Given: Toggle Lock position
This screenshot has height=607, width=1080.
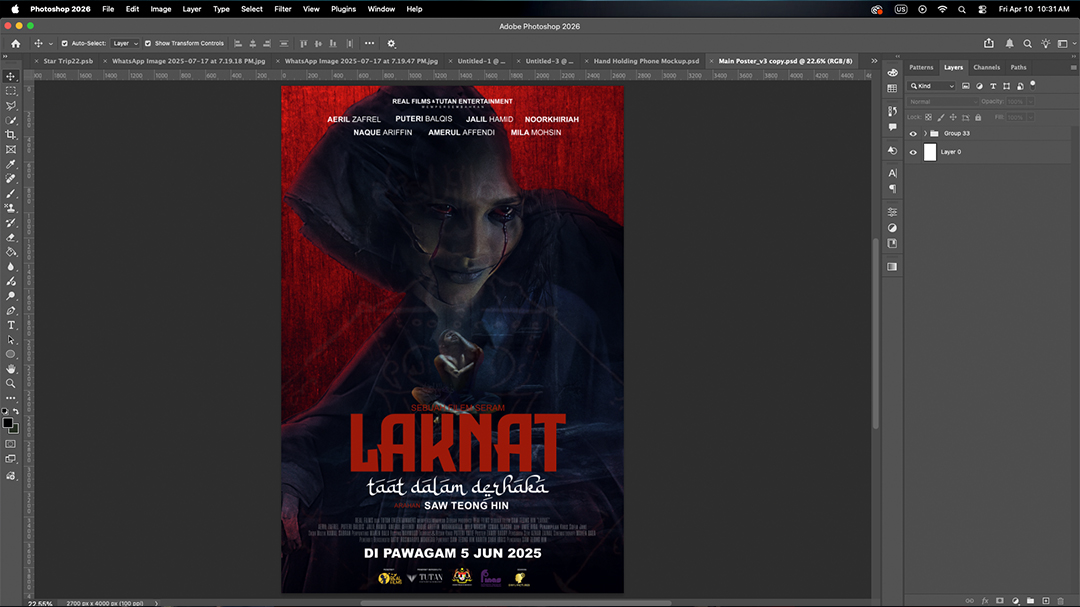Looking at the screenshot, I should pos(953,118).
